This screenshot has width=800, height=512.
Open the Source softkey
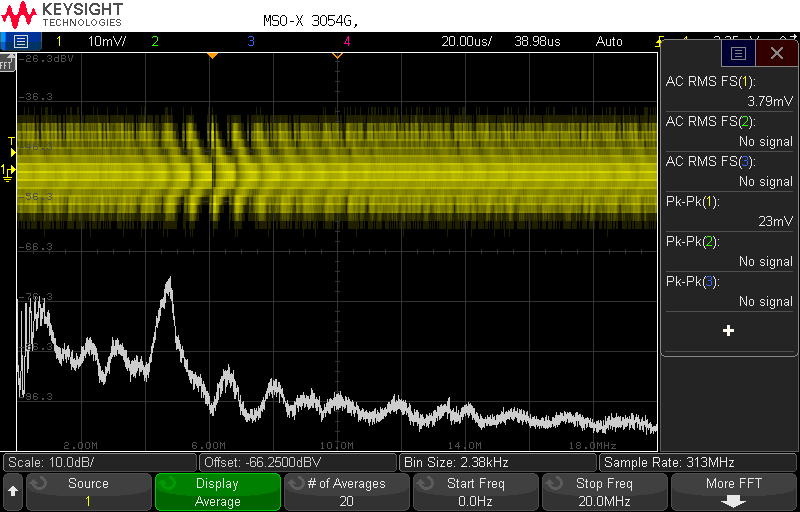[x=88, y=492]
